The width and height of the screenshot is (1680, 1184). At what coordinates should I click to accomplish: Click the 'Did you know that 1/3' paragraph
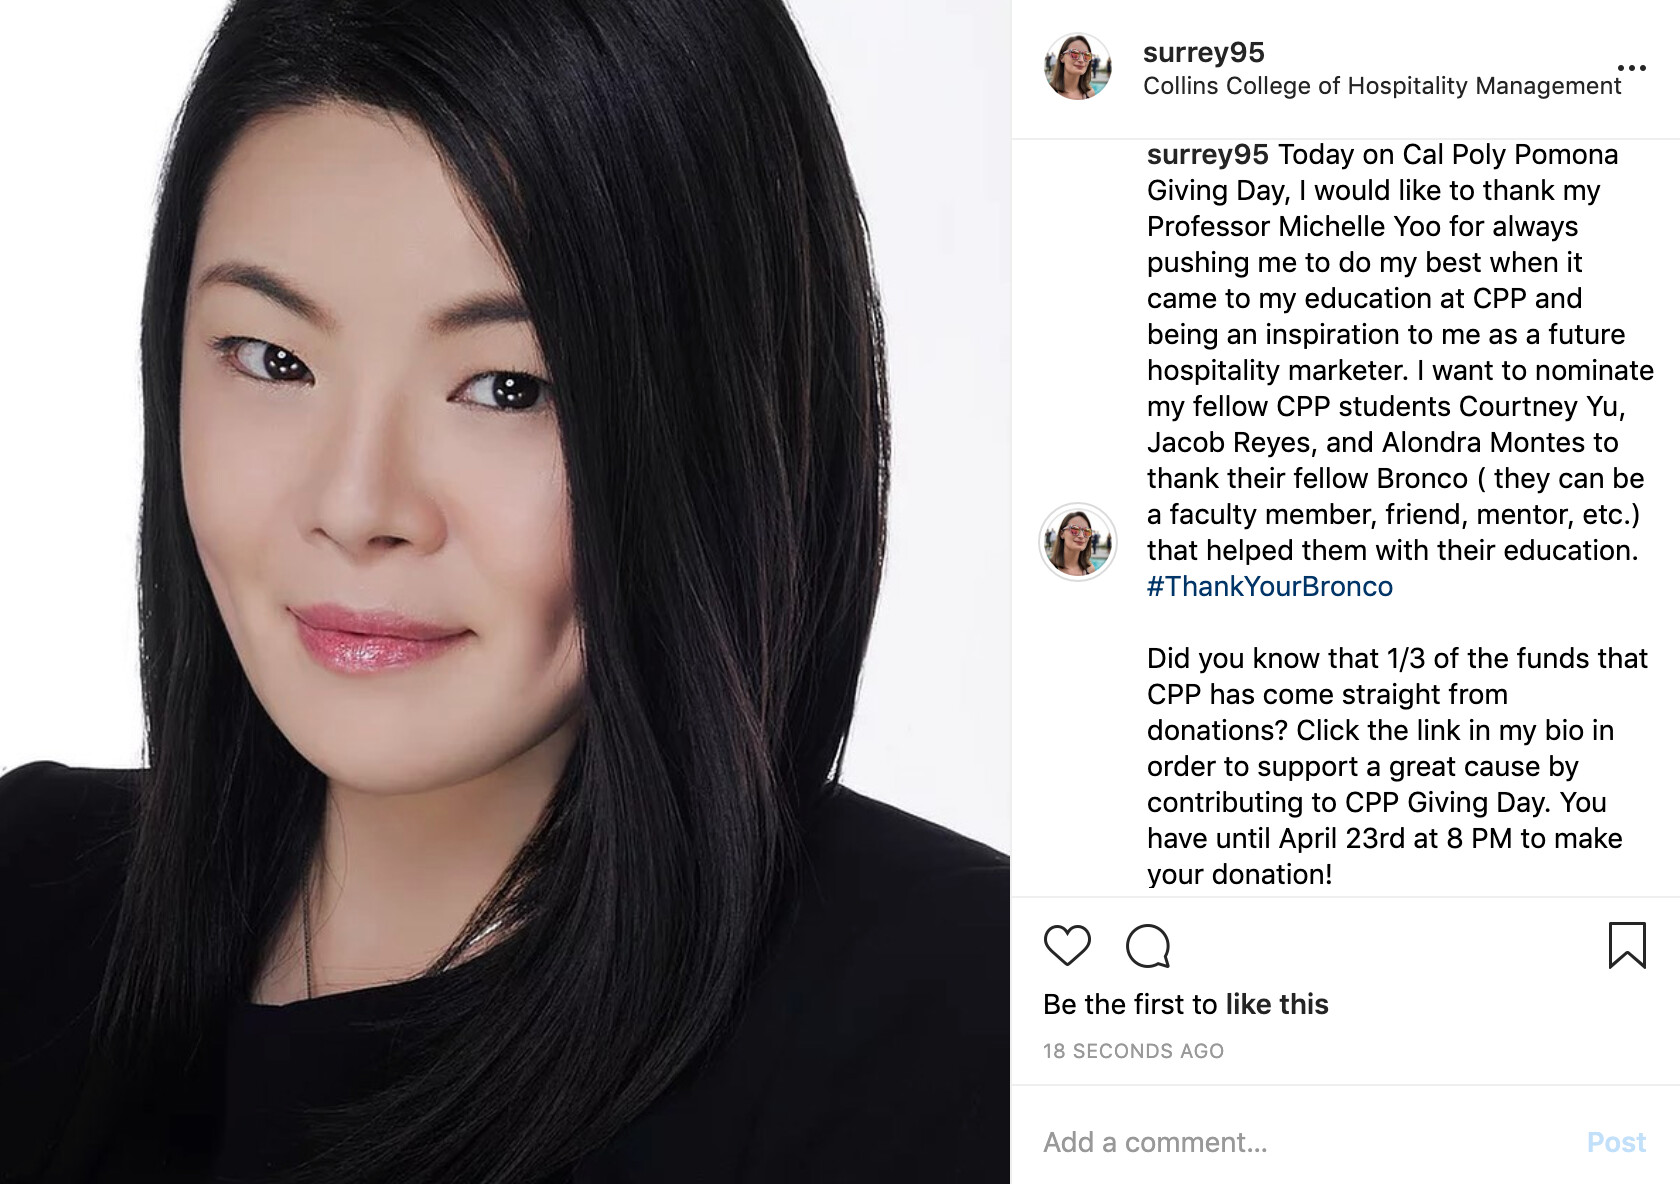click(x=1397, y=766)
